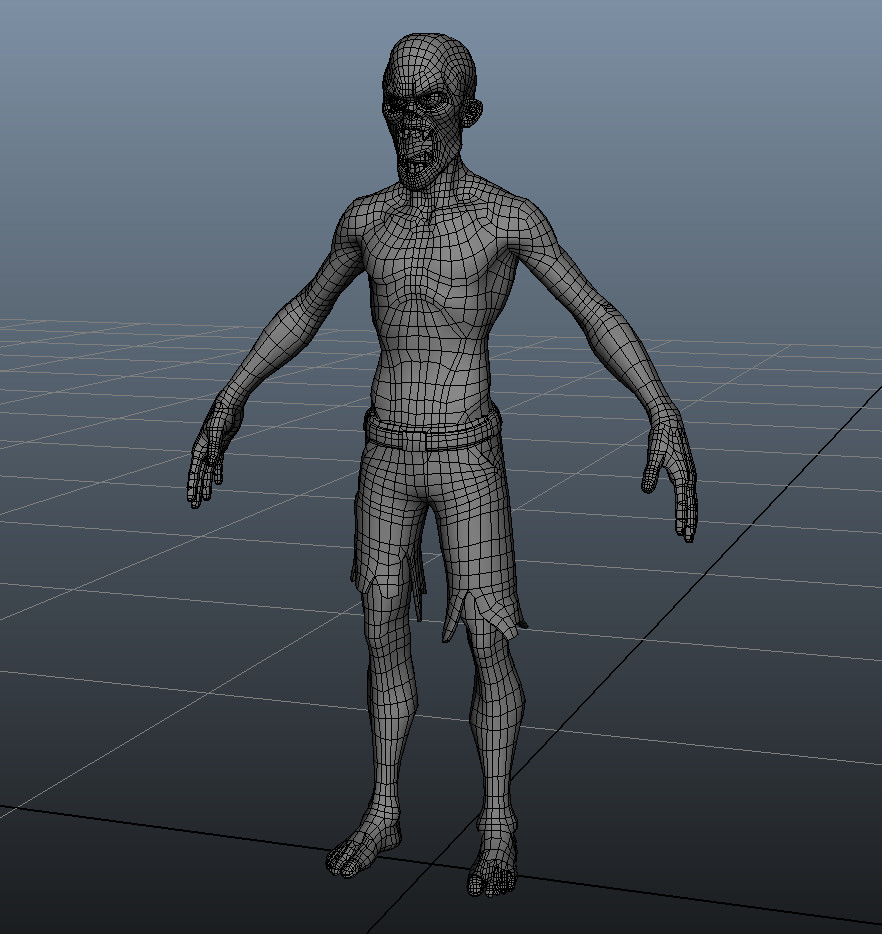Click the torn left shorts leg edge
Screen dimensions: 882x934
pos(490,615)
